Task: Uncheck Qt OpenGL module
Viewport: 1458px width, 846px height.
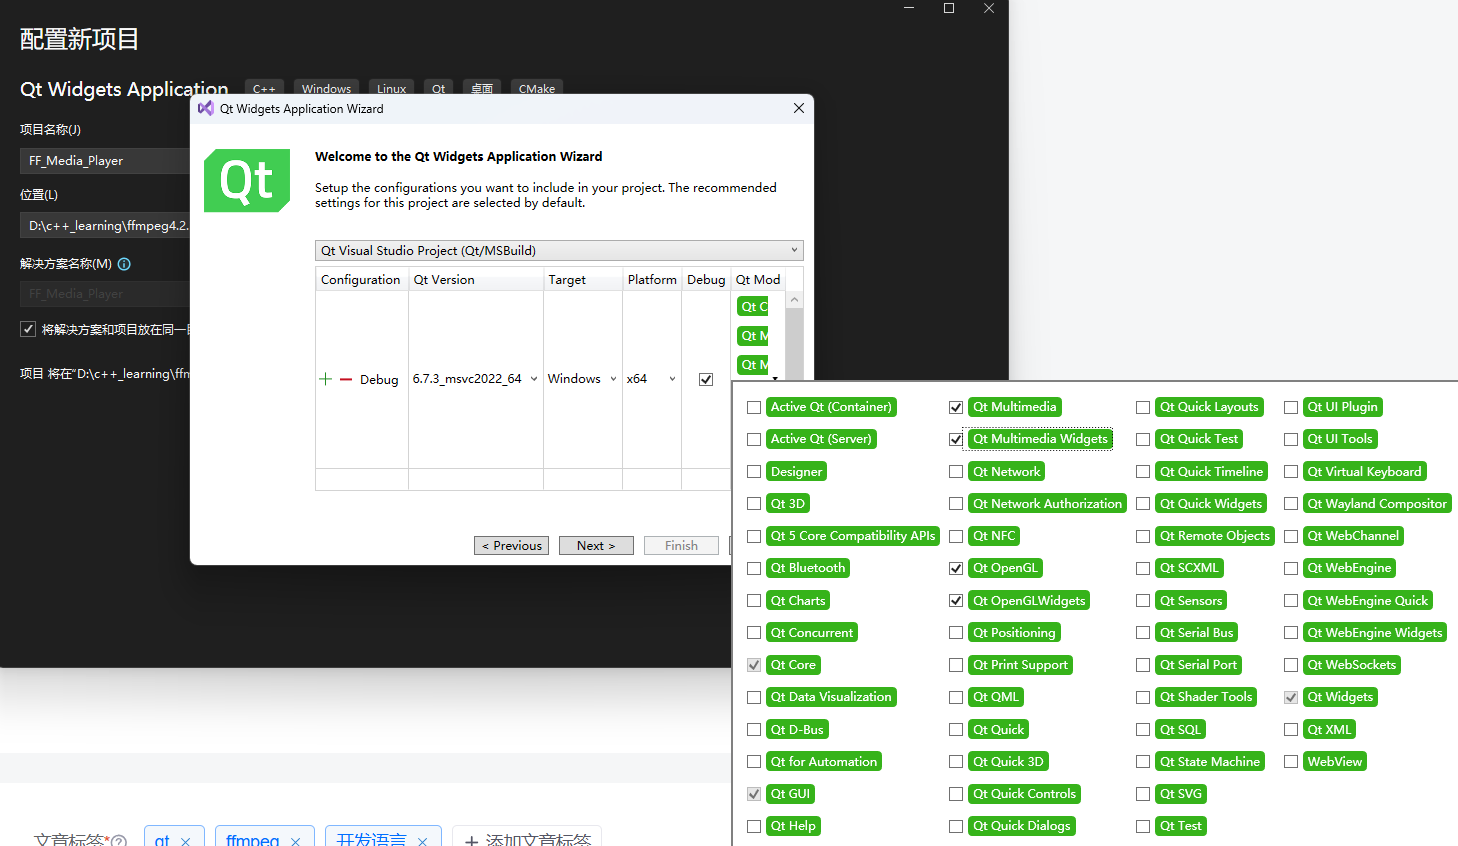Action: [956, 568]
